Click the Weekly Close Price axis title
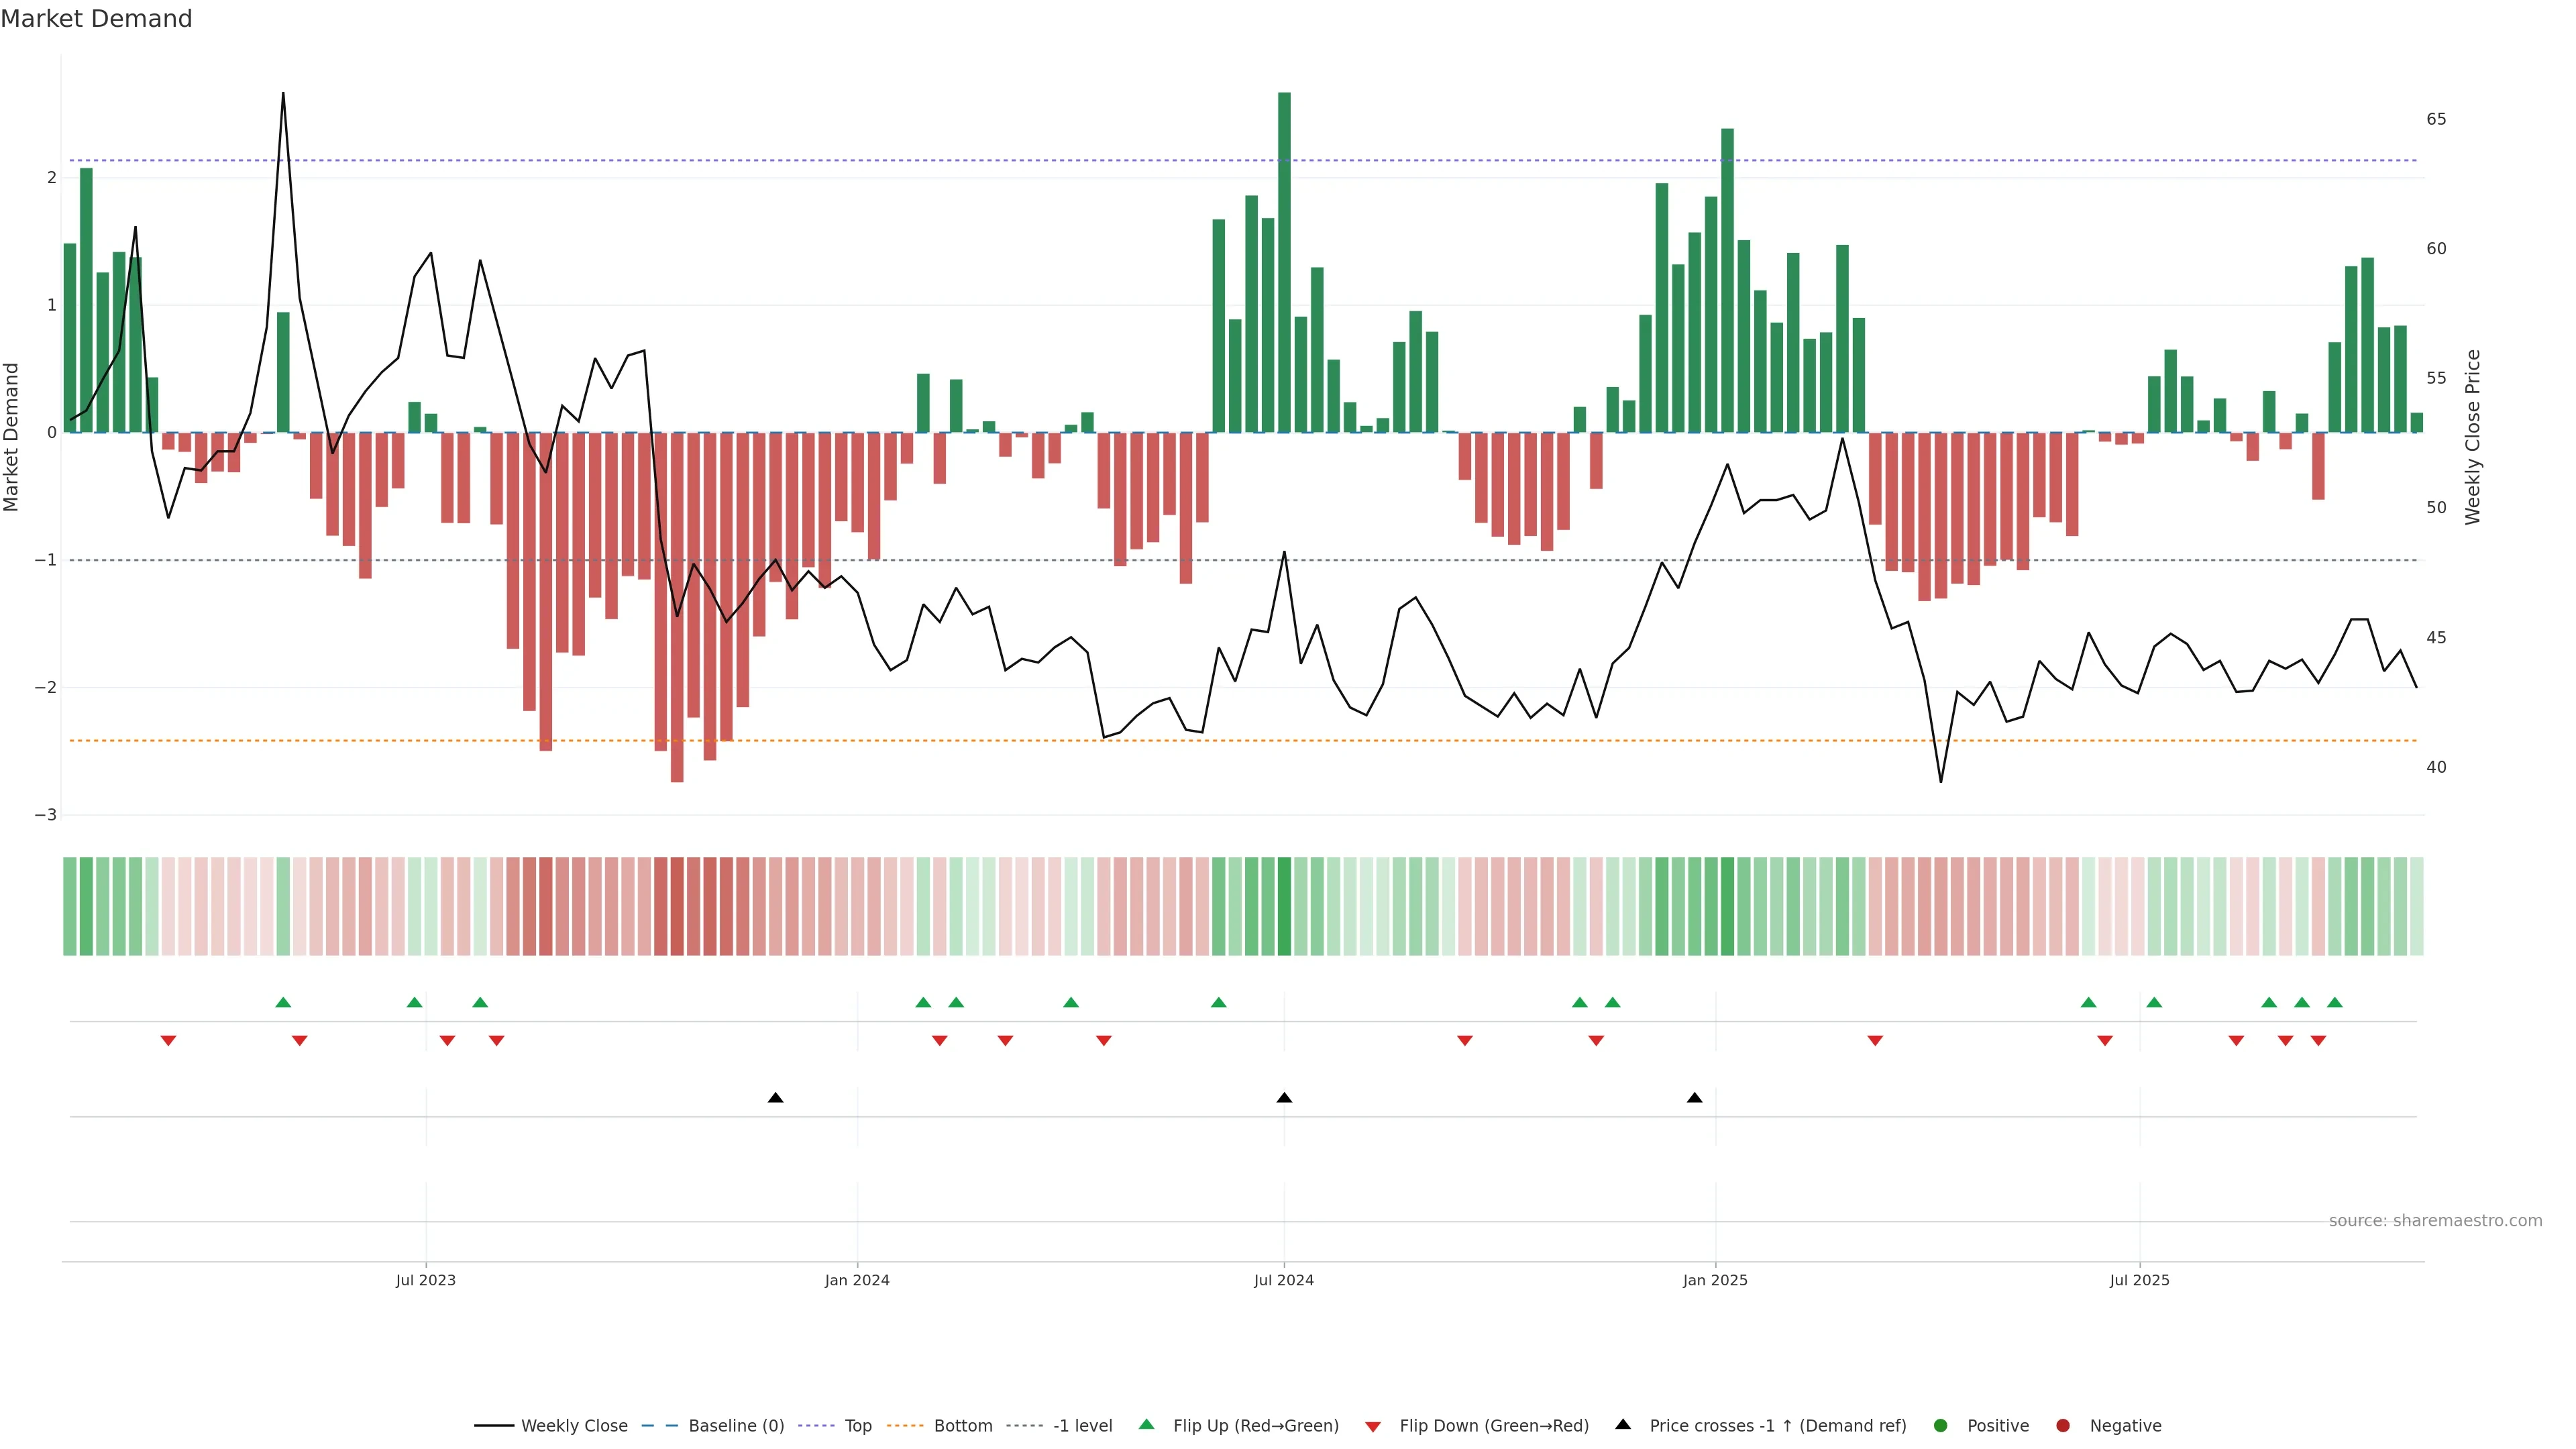2576x1449 pixels. 2473,437
